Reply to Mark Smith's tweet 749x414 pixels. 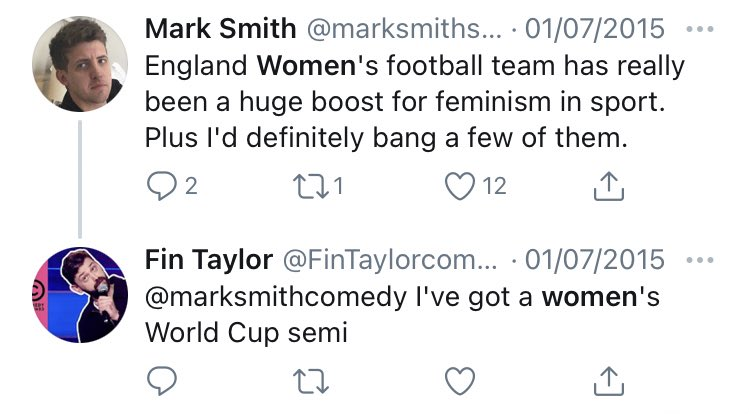(x=161, y=185)
